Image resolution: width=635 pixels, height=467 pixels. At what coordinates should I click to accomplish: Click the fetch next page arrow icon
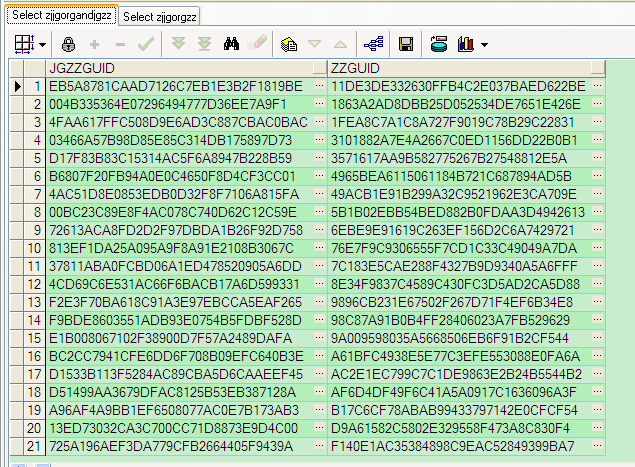coord(179,44)
